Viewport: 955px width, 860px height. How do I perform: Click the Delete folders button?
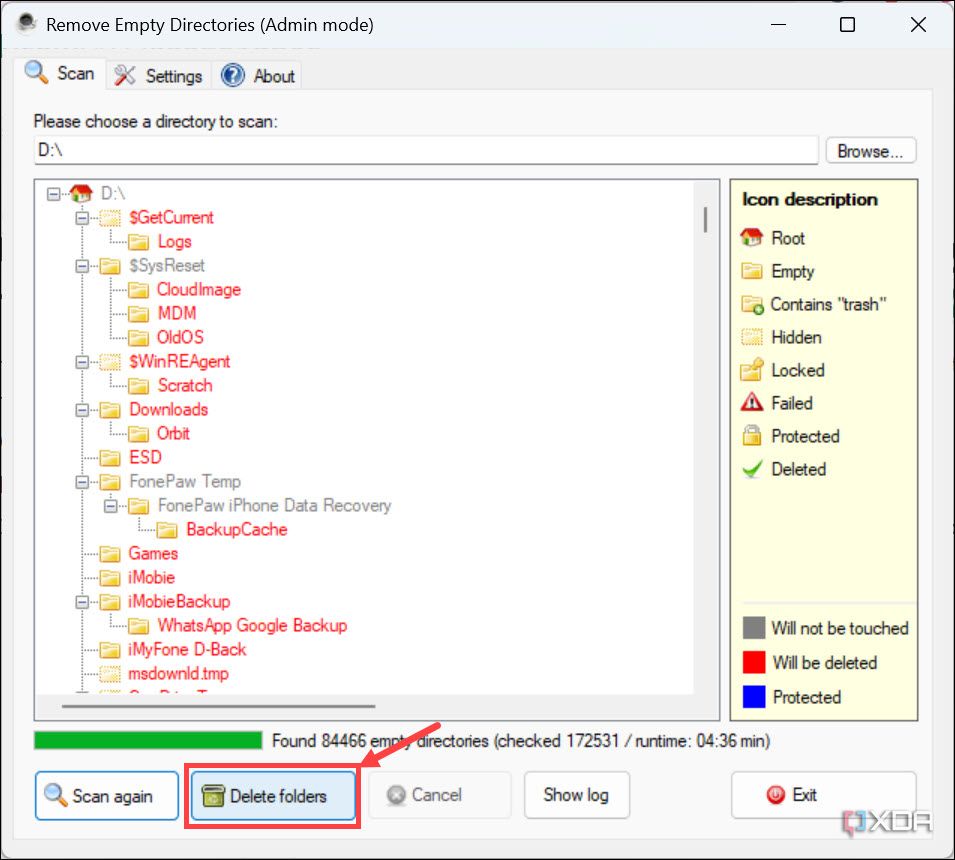click(273, 795)
